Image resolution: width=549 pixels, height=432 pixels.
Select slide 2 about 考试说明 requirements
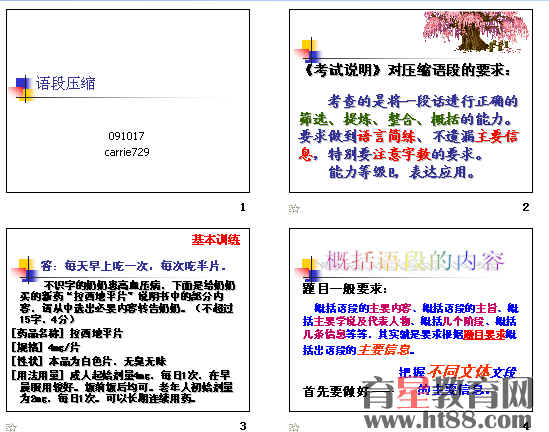pos(411,101)
